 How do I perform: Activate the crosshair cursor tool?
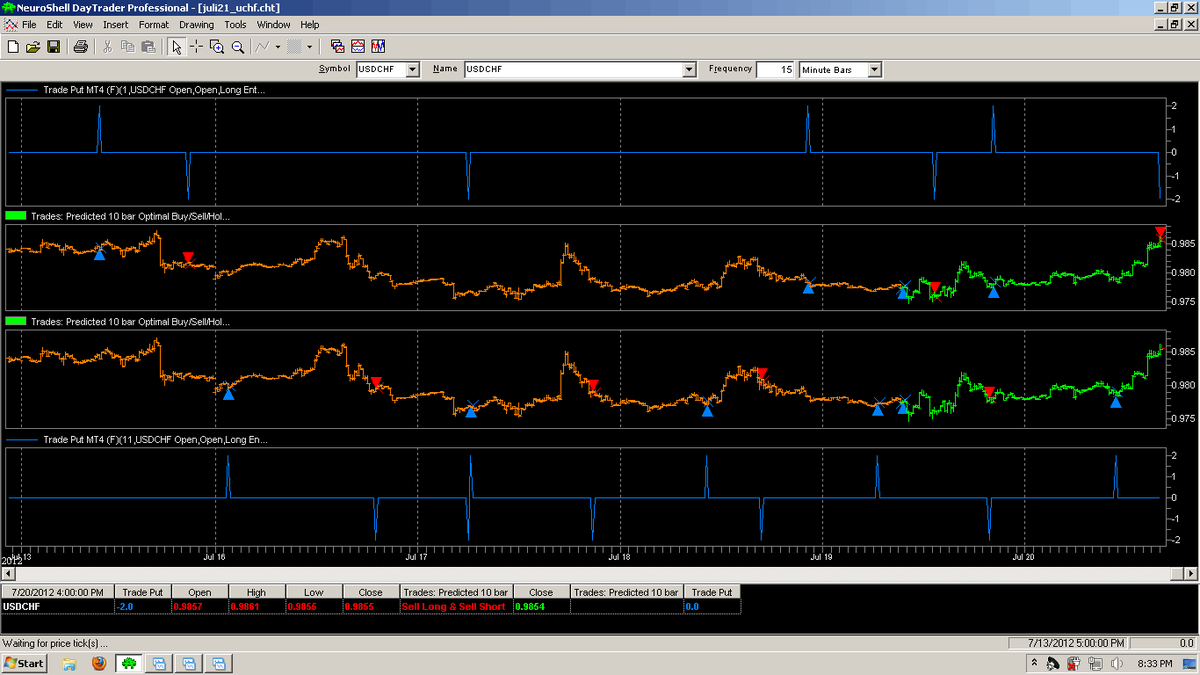pyautogui.click(x=196, y=46)
